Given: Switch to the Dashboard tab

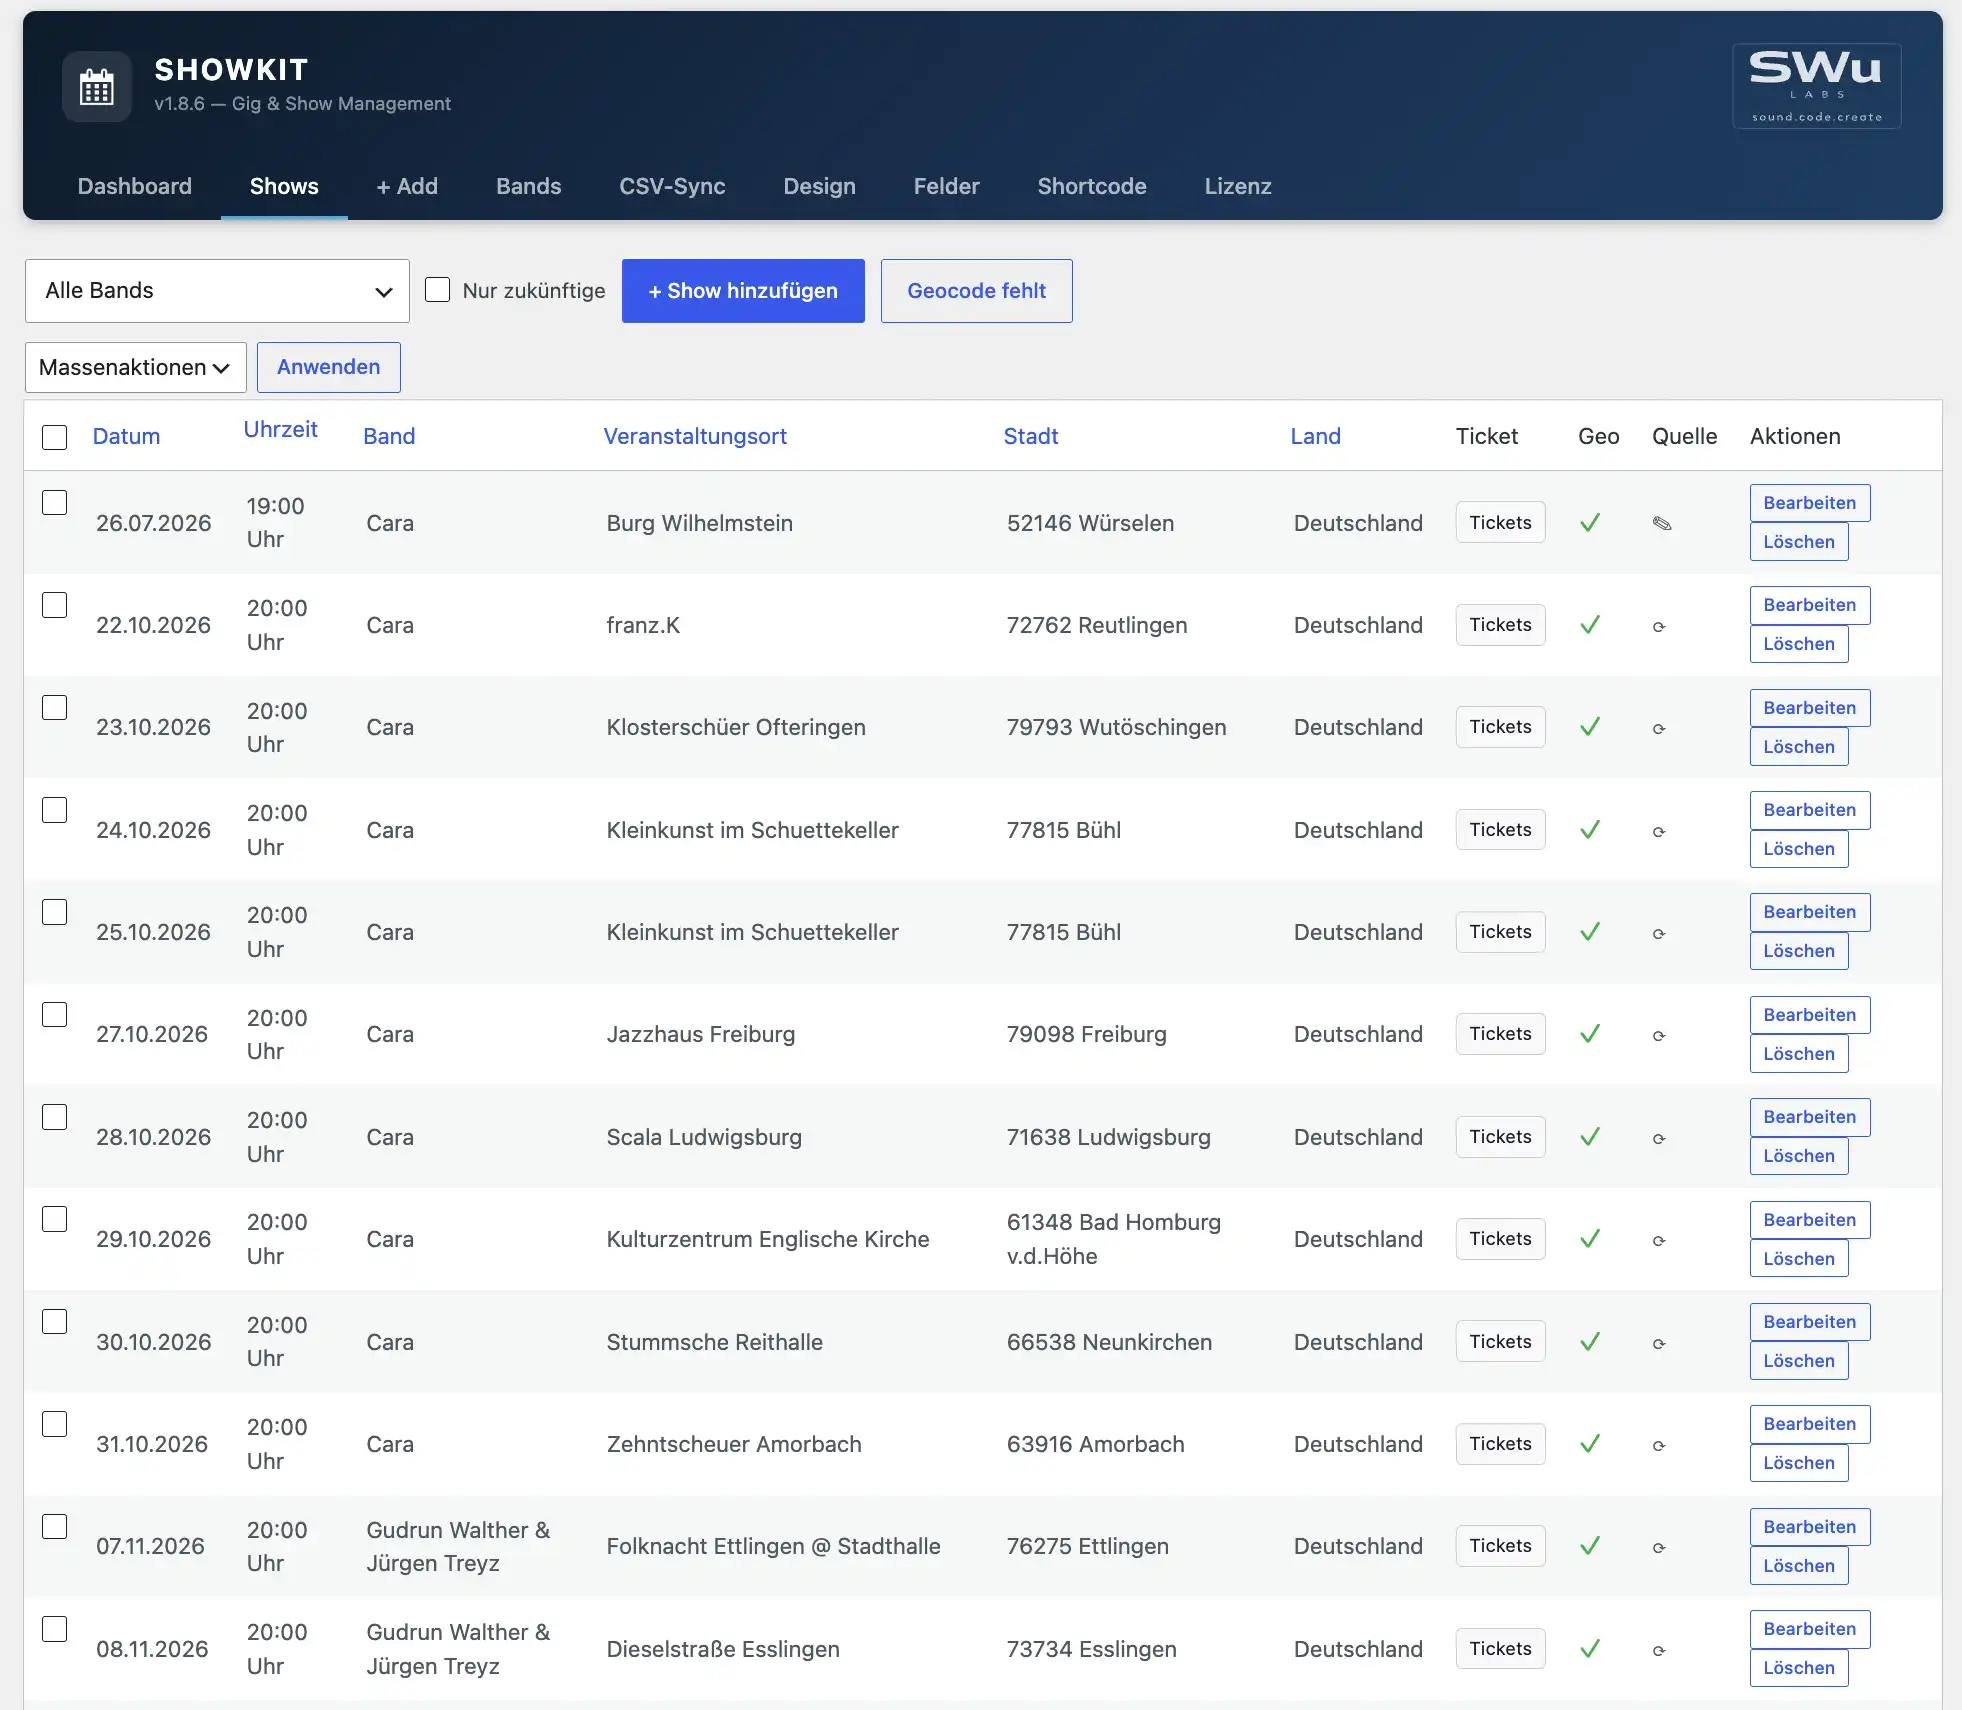Looking at the screenshot, I should coord(135,186).
